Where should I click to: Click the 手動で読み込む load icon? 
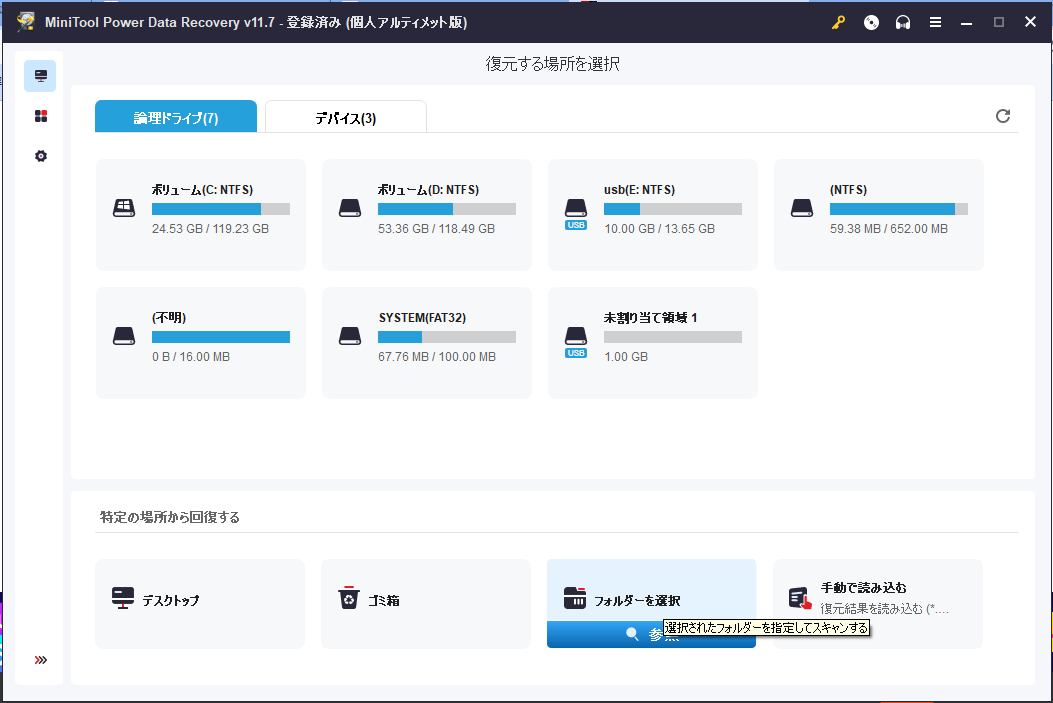(800, 598)
